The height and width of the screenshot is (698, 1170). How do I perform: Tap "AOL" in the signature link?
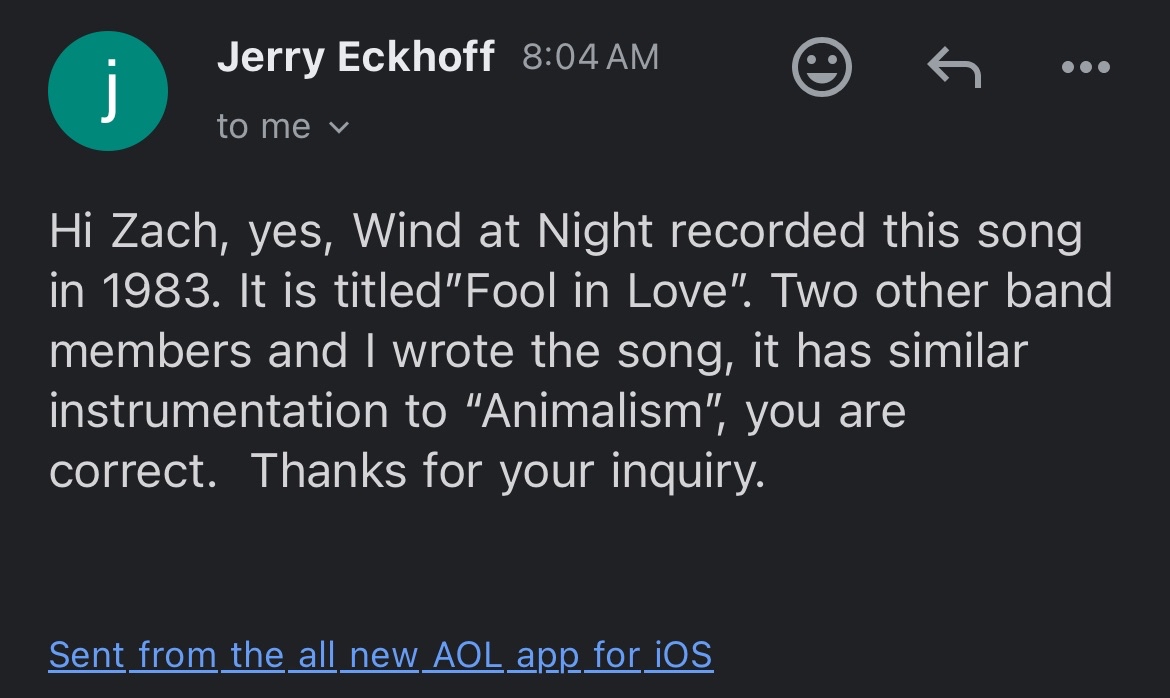click(x=468, y=655)
